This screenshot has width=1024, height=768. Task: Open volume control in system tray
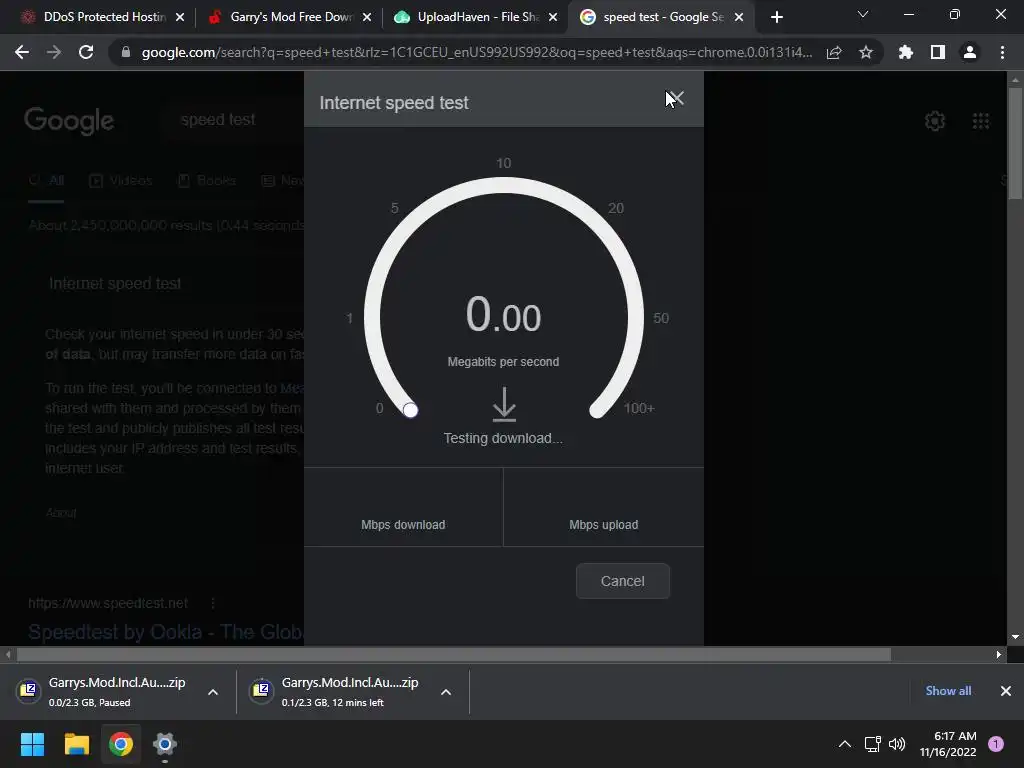897,744
